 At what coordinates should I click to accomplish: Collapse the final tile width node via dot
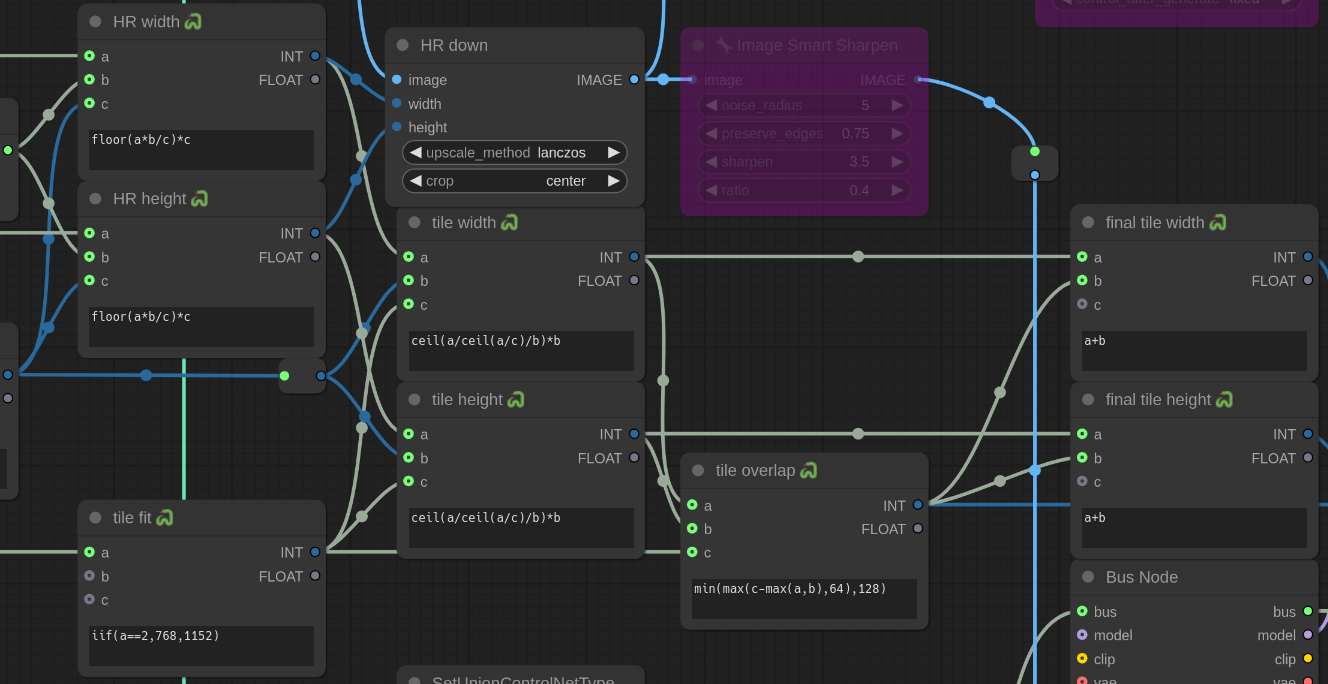[x=1088, y=223]
